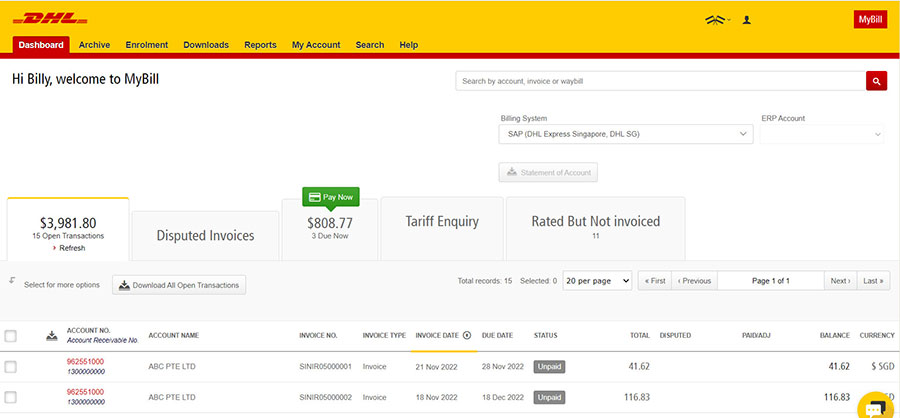The width and height of the screenshot is (900, 418).
Task: Select the Tariff Enquiry tab
Action: pos(442,229)
